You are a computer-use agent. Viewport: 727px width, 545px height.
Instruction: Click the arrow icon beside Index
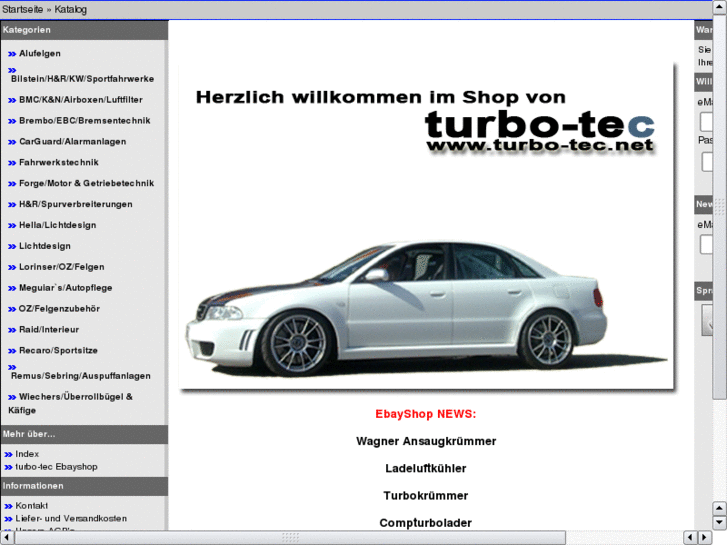pyautogui.click(x=8, y=454)
